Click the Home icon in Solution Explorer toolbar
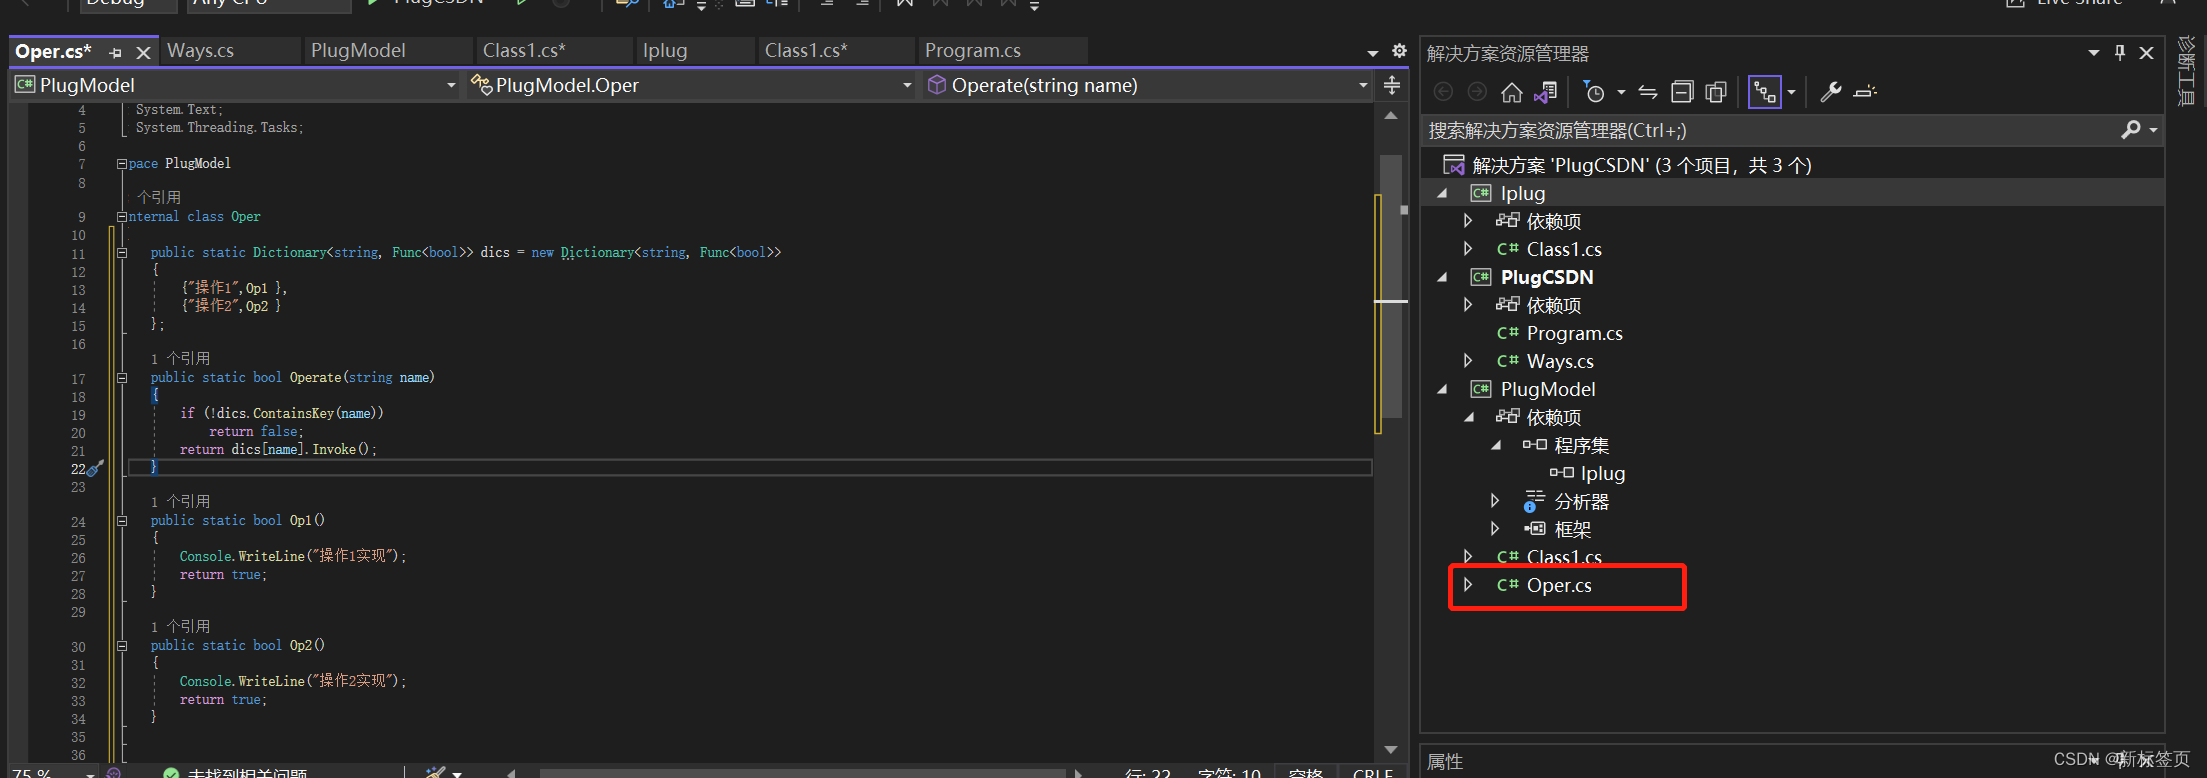The image size is (2207, 778). (x=1511, y=92)
